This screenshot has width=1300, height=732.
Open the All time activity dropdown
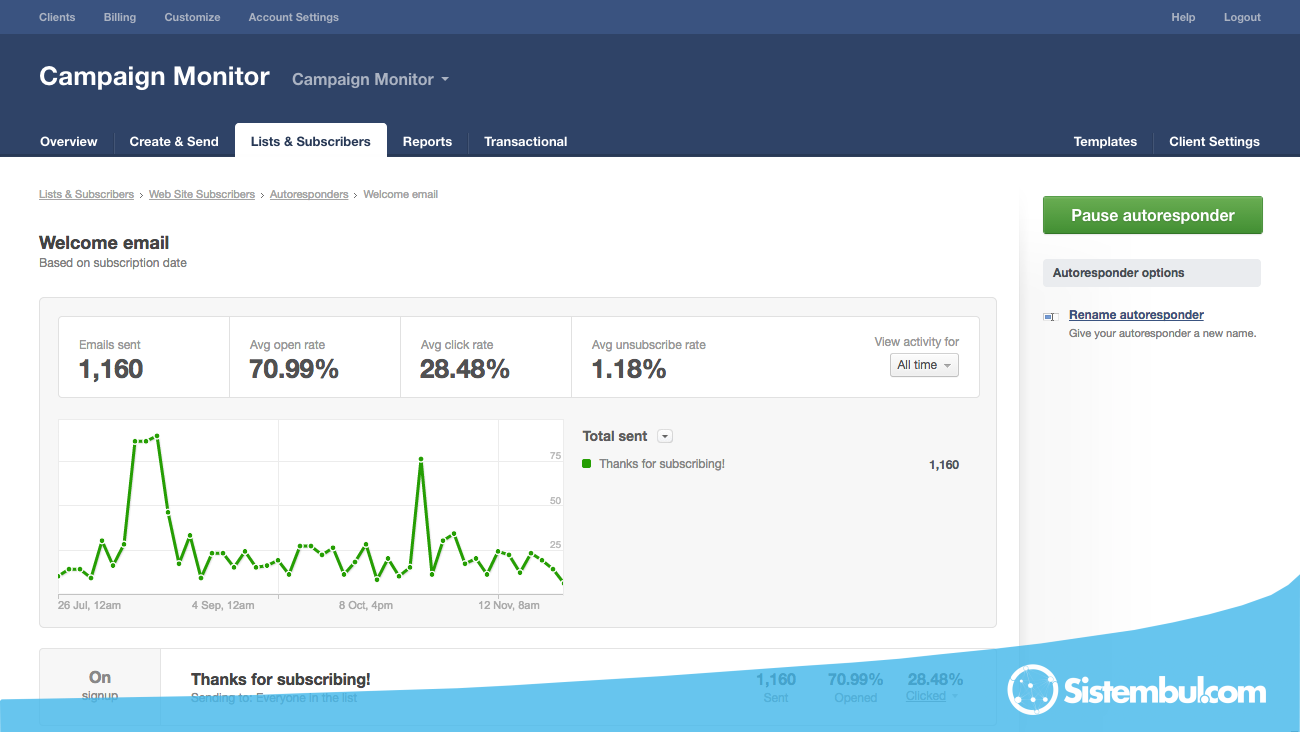click(924, 365)
